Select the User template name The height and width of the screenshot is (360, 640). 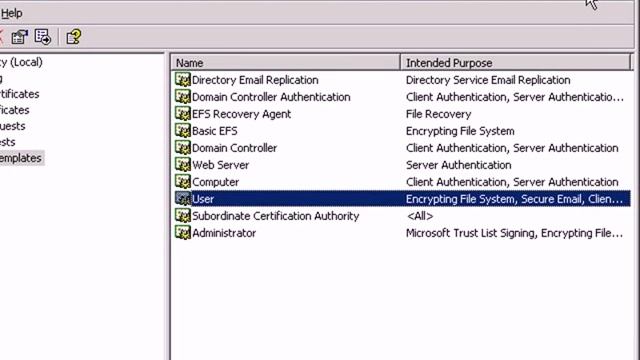click(203, 199)
